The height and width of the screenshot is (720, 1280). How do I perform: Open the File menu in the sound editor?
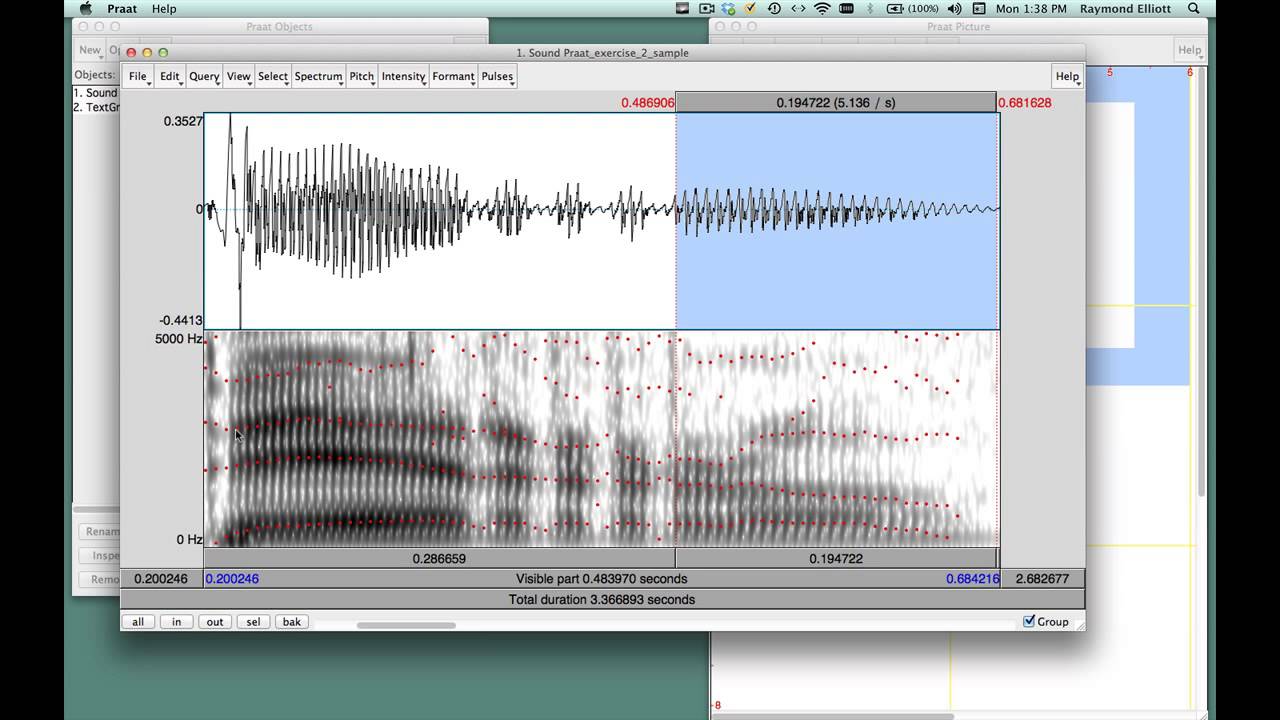point(139,76)
